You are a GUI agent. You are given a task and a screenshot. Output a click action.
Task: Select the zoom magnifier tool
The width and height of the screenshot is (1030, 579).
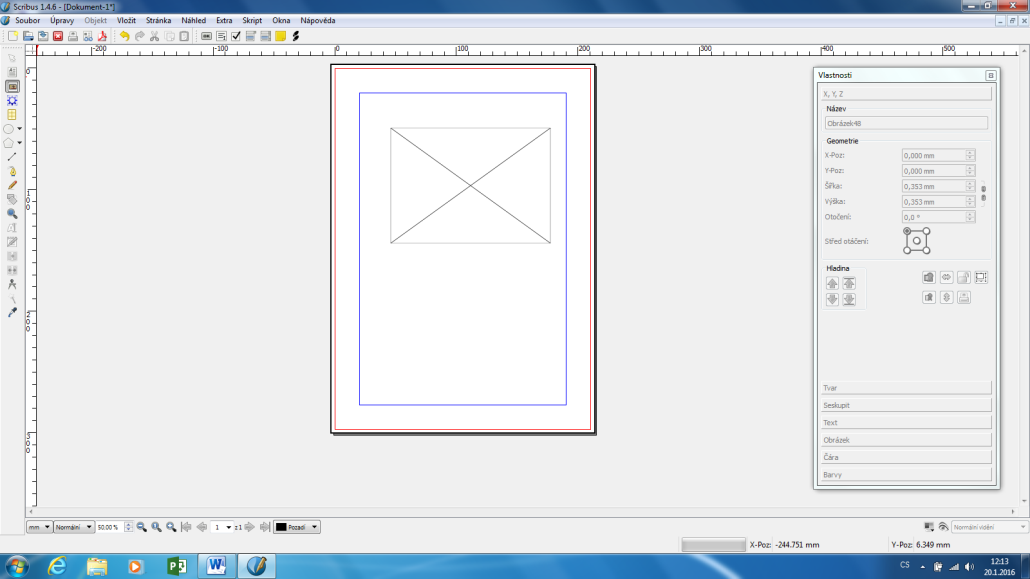tap(12, 214)
